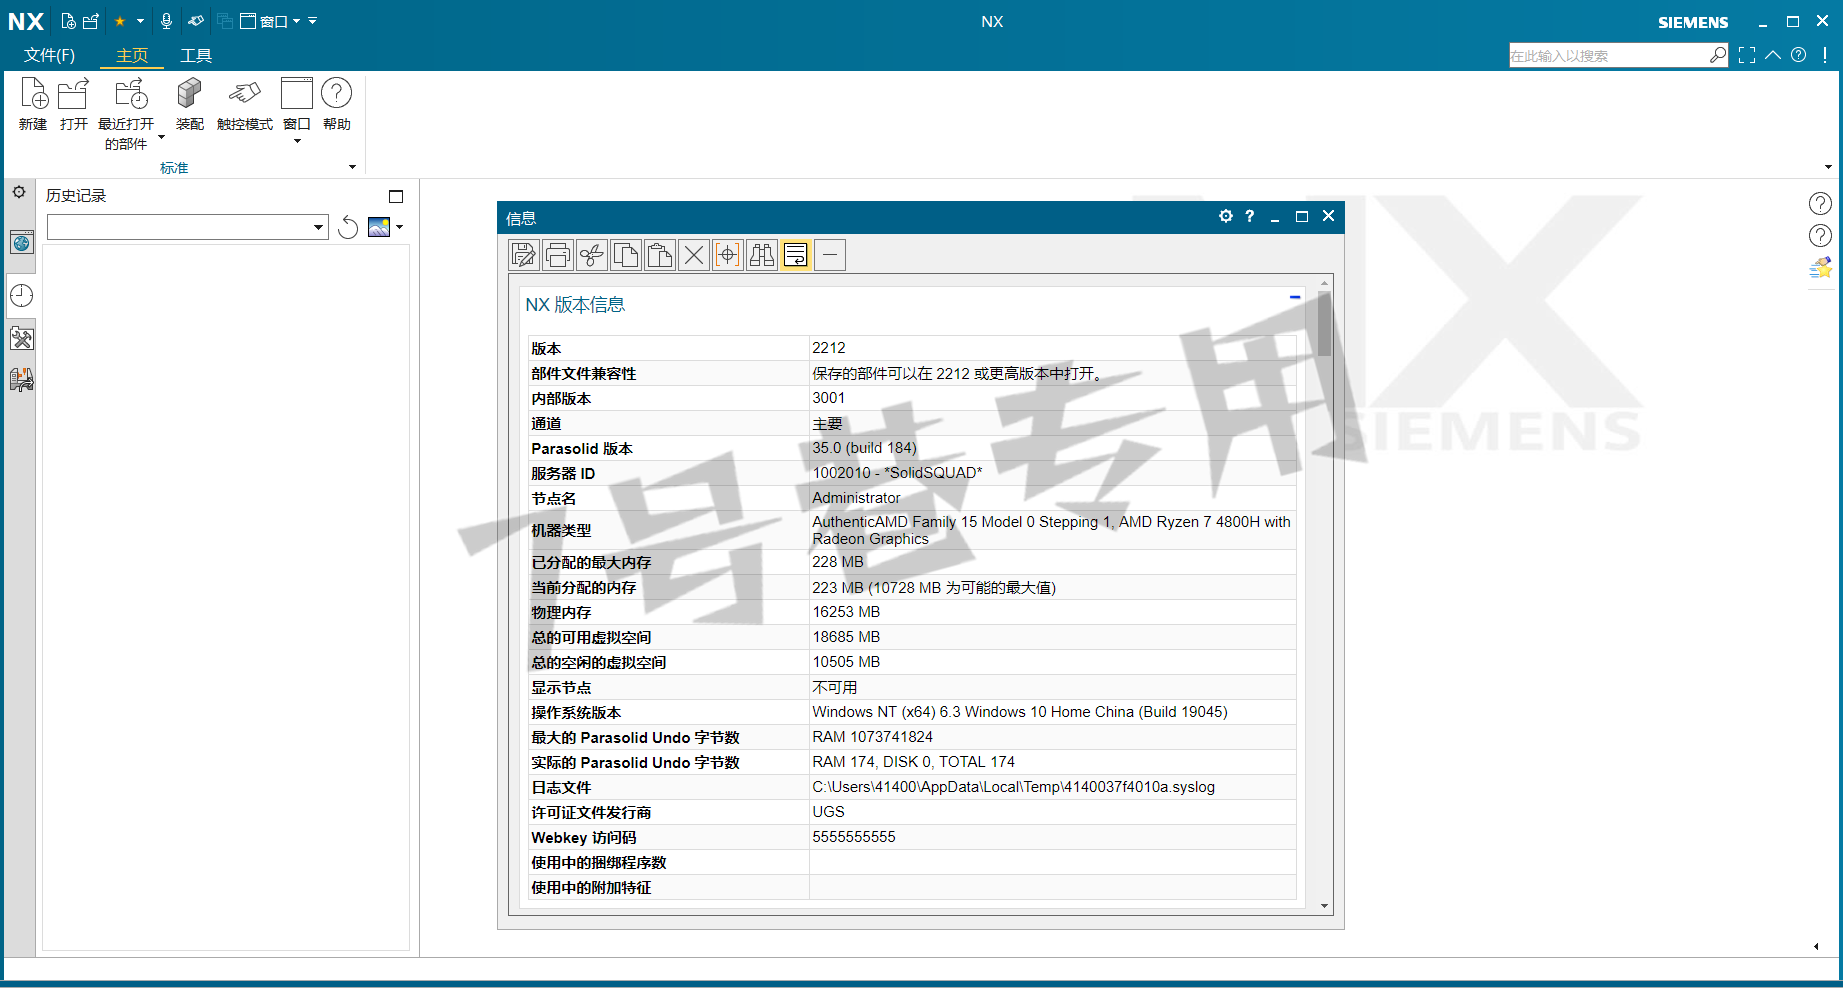Collapse the NX 版本信息 section
Viewport: 1843px width, 988px height.
point(1295,297)
